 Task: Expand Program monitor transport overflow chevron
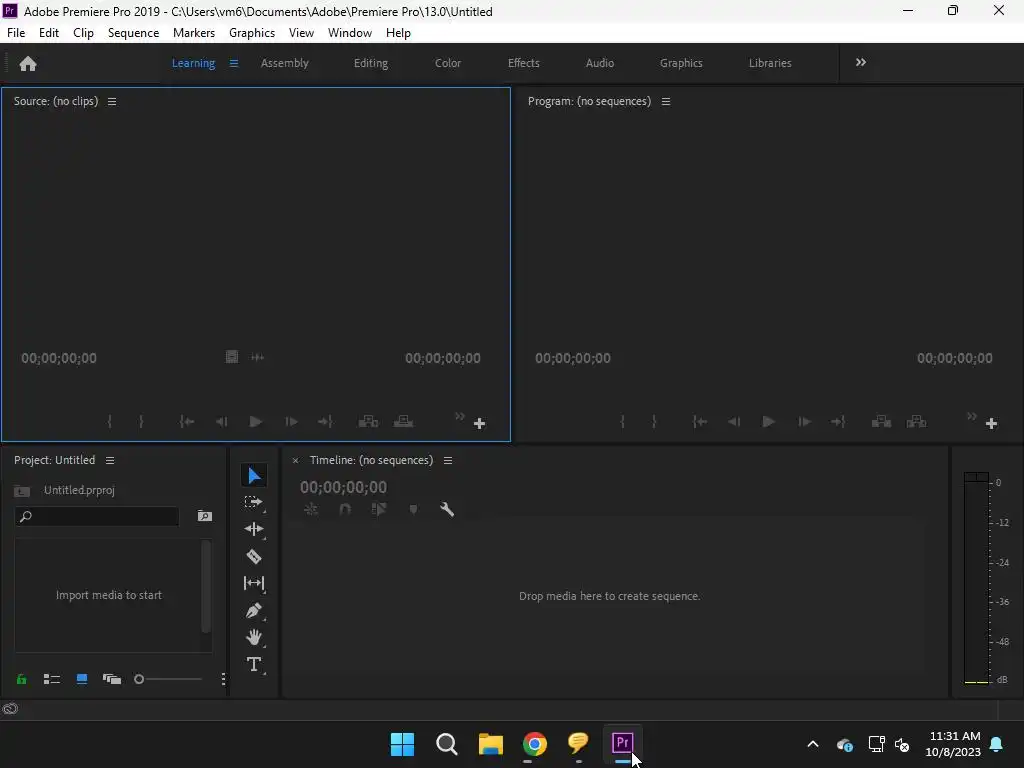click(972, 416)
